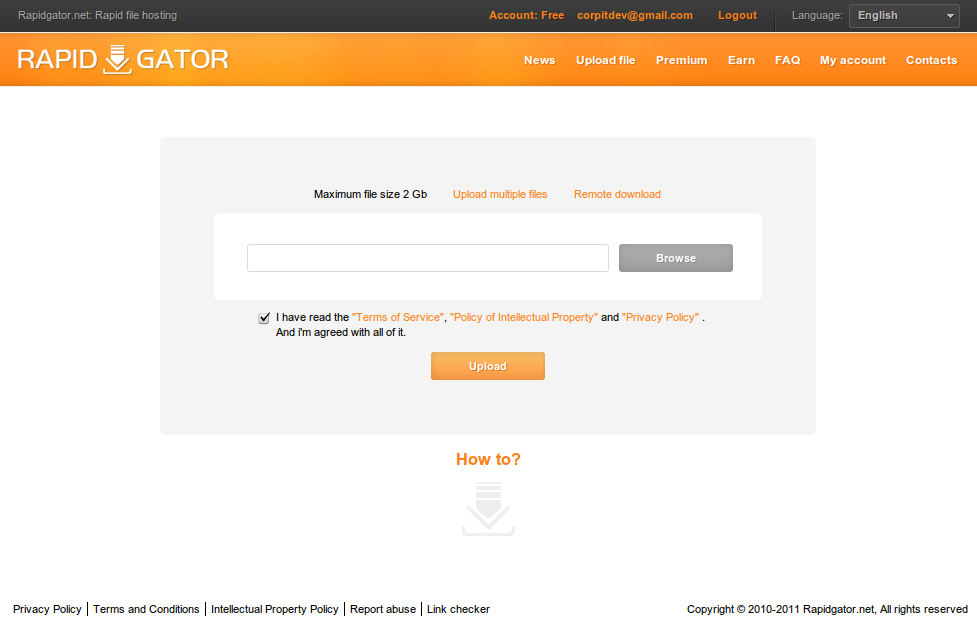Click the How to? heading
The width and height of the screenshot is (977, 627).
pyautogui.click(x=488, y=459)
